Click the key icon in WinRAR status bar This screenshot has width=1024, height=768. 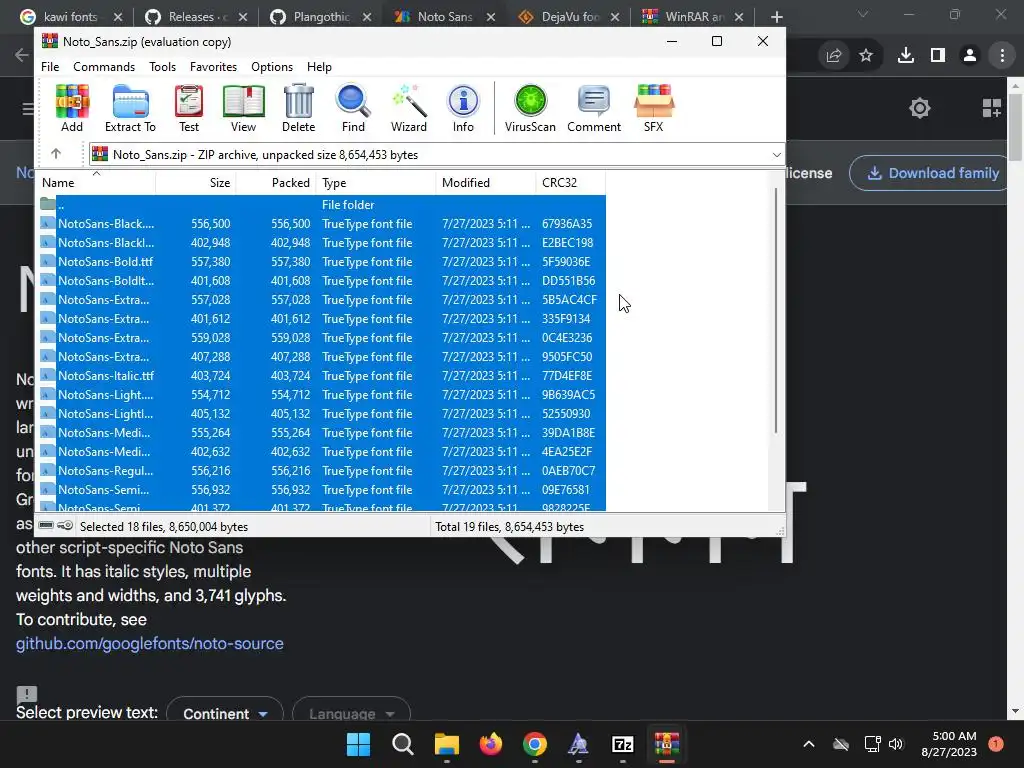65,526
